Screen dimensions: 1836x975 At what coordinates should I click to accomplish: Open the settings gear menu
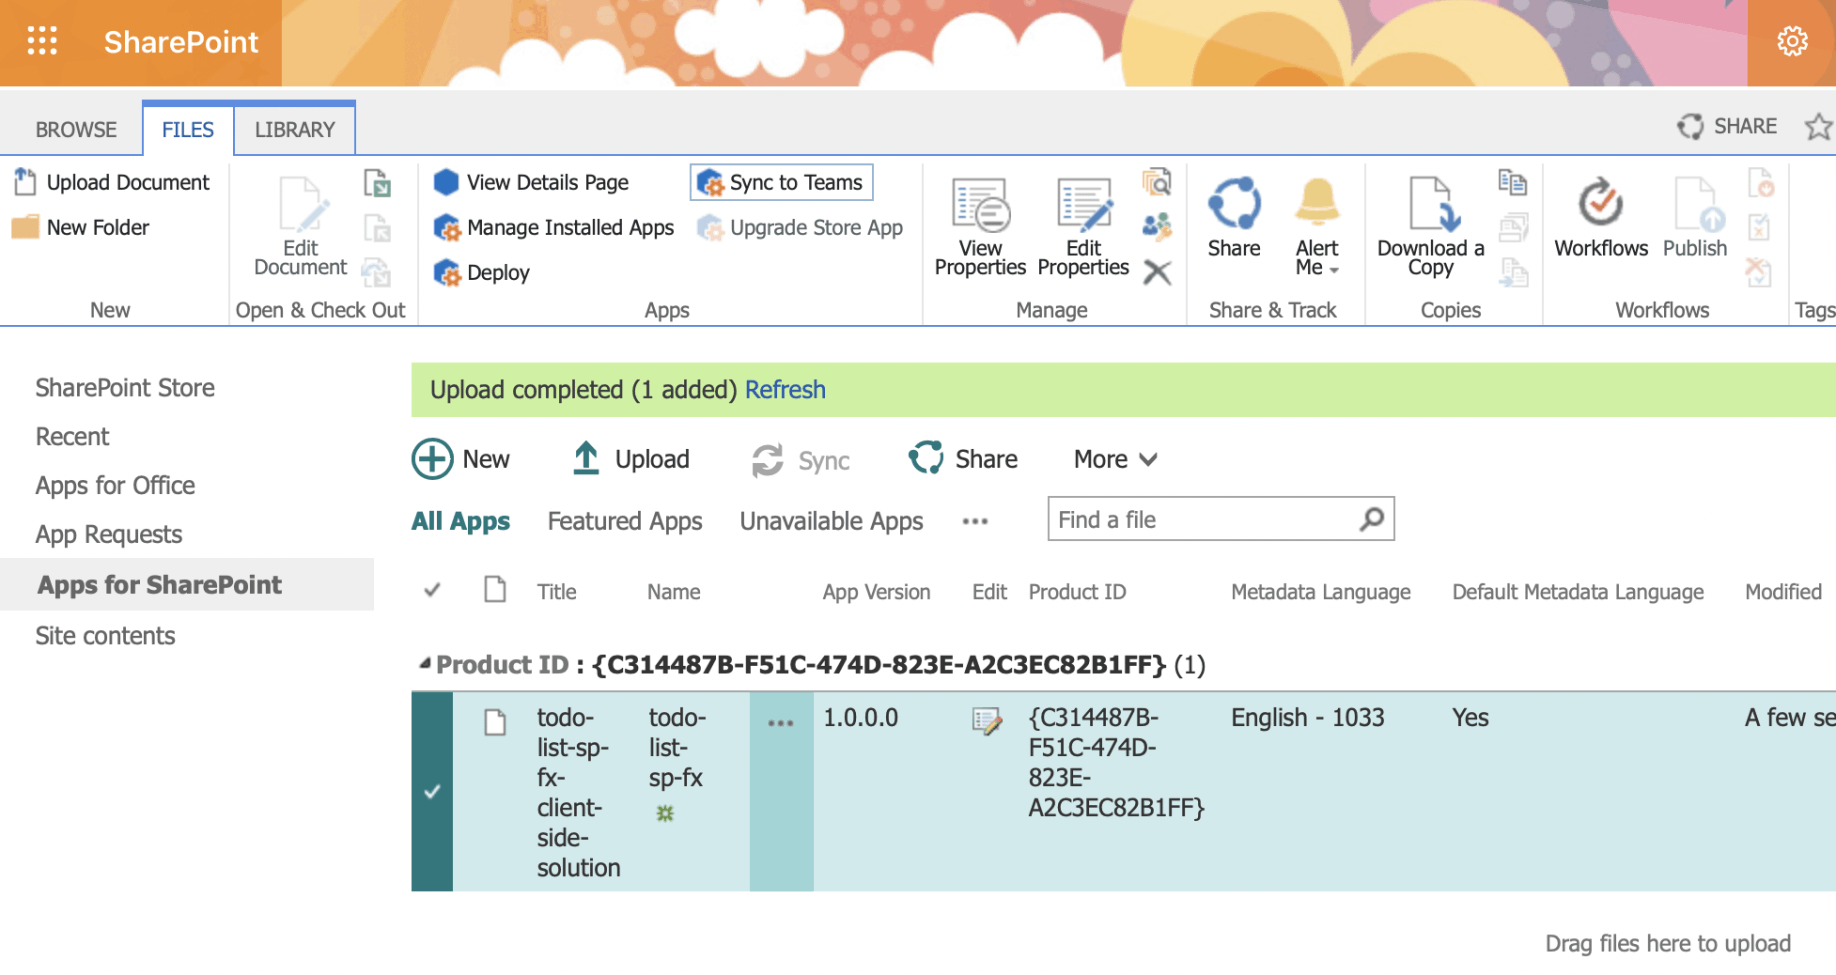[x=1791, y=42]
